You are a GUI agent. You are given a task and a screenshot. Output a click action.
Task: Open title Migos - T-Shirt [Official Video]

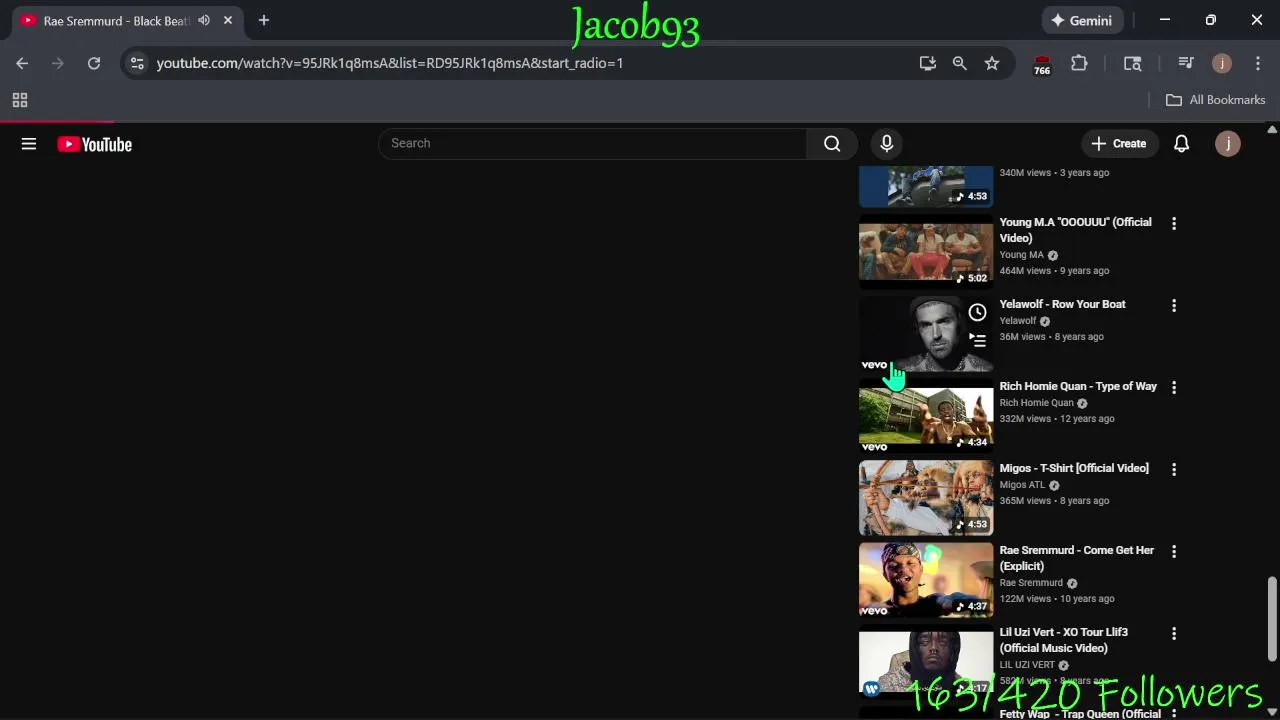coord(1074,468)
